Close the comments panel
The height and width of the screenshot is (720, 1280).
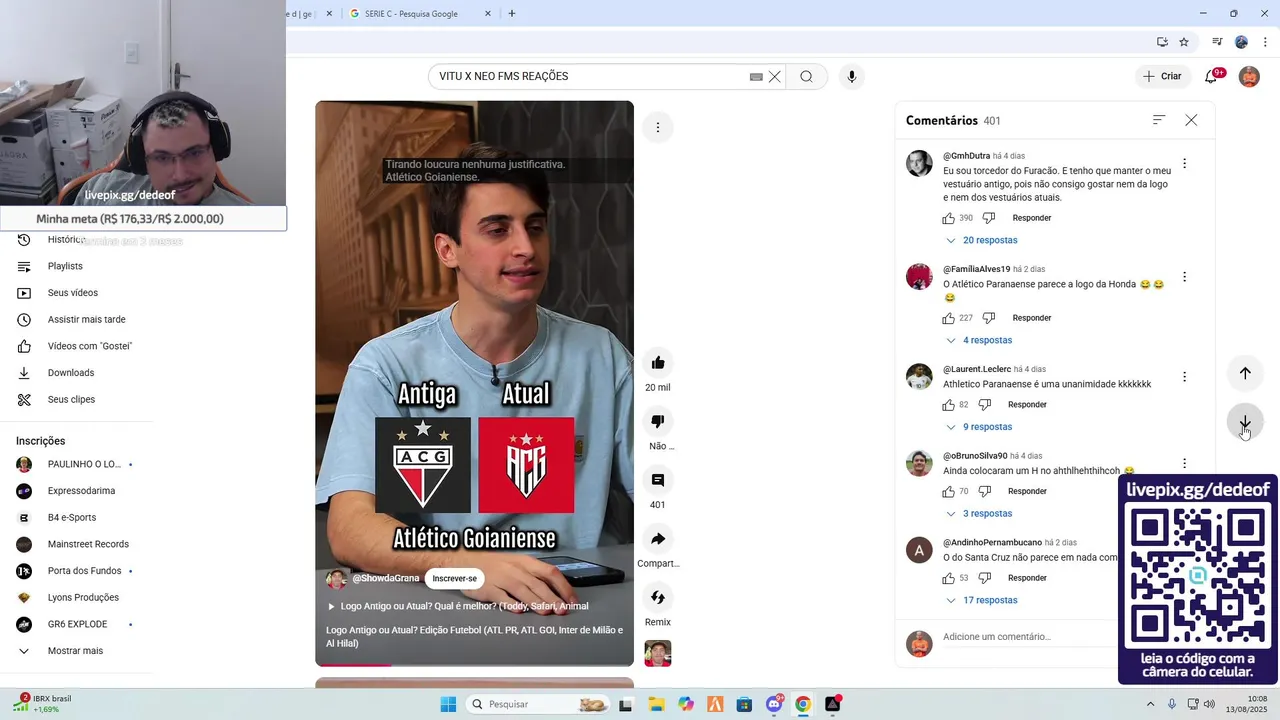pyautogui.click(x=1191, y=120)
